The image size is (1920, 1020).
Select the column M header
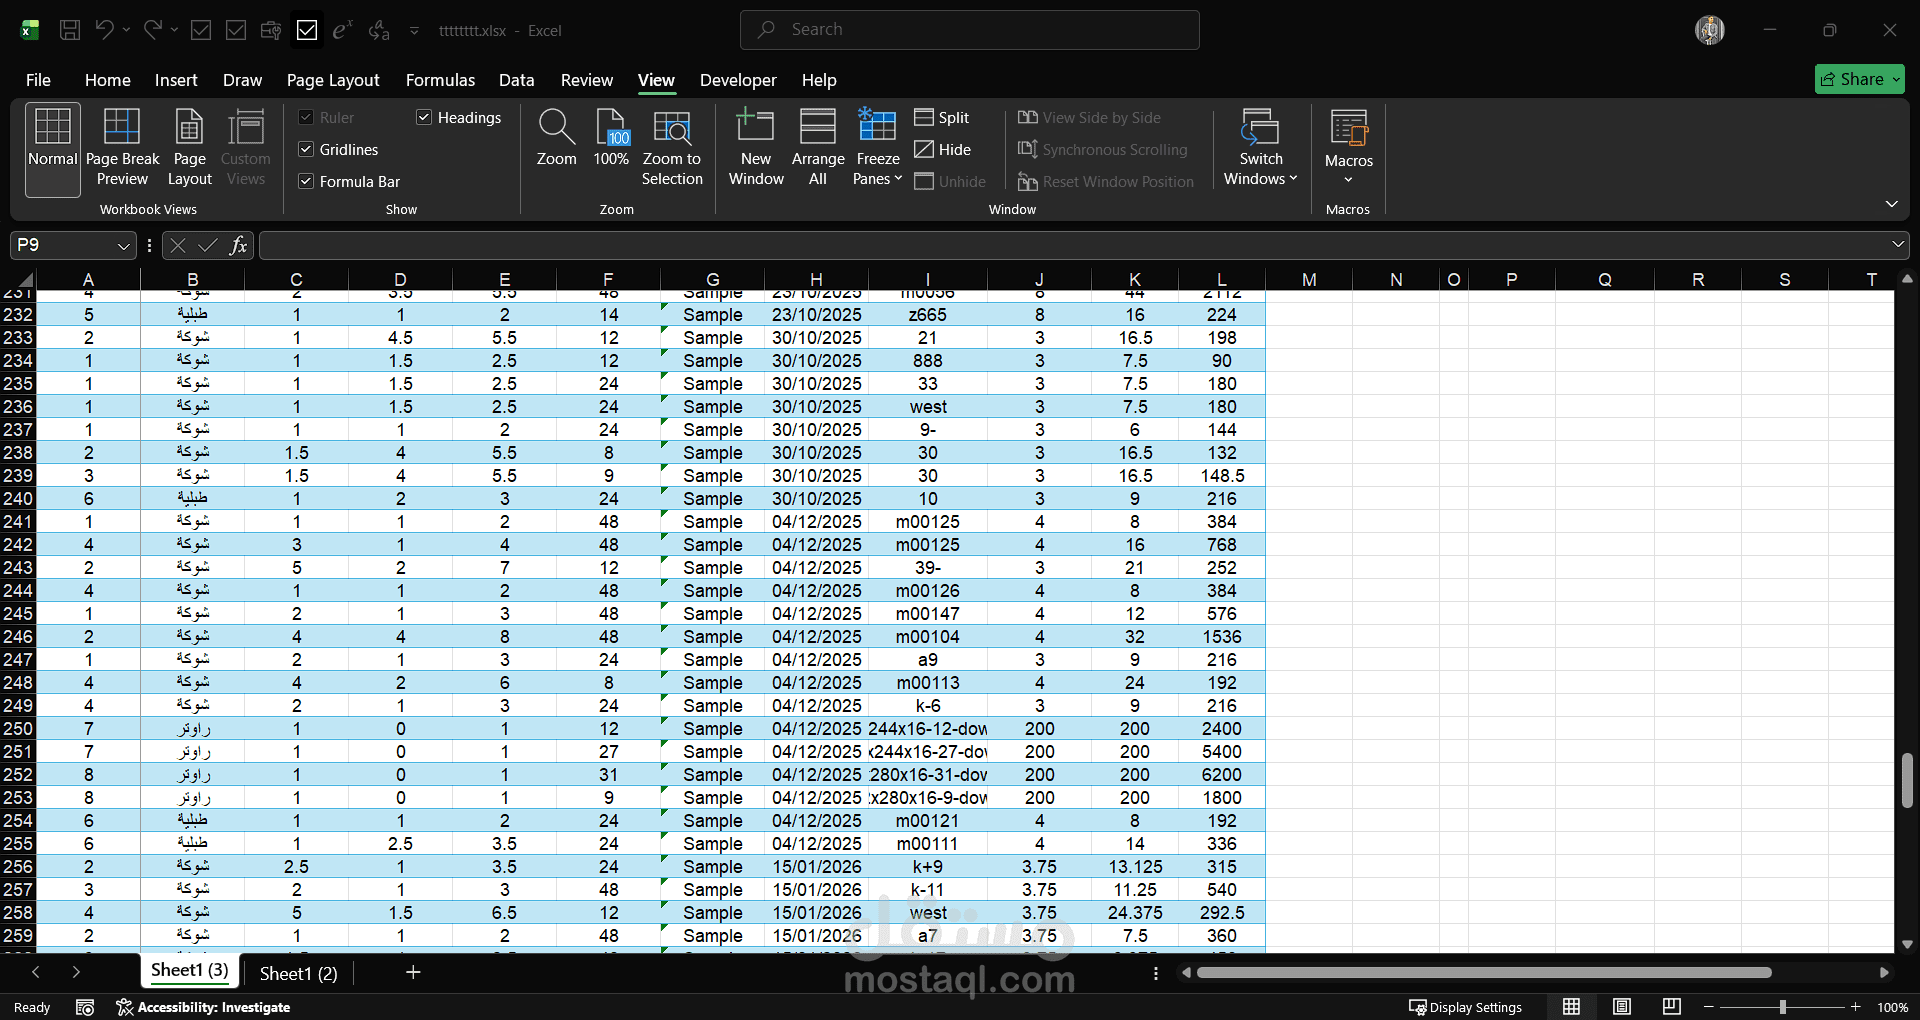point(1308,280)
